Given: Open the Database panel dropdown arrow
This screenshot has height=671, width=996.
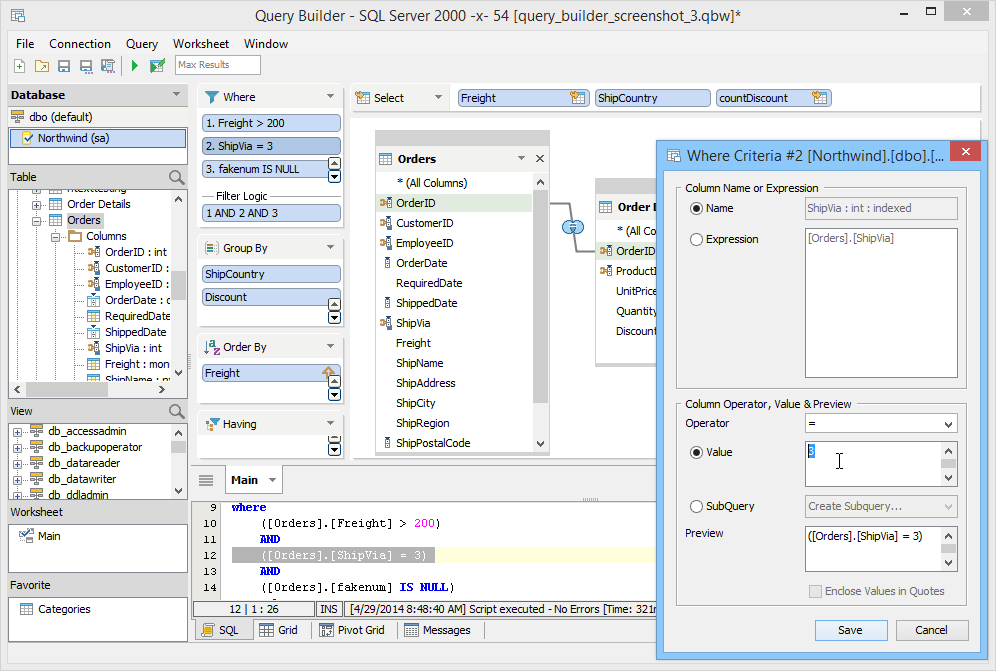Looking at the screenshot, I should click(x=176, y=95).
